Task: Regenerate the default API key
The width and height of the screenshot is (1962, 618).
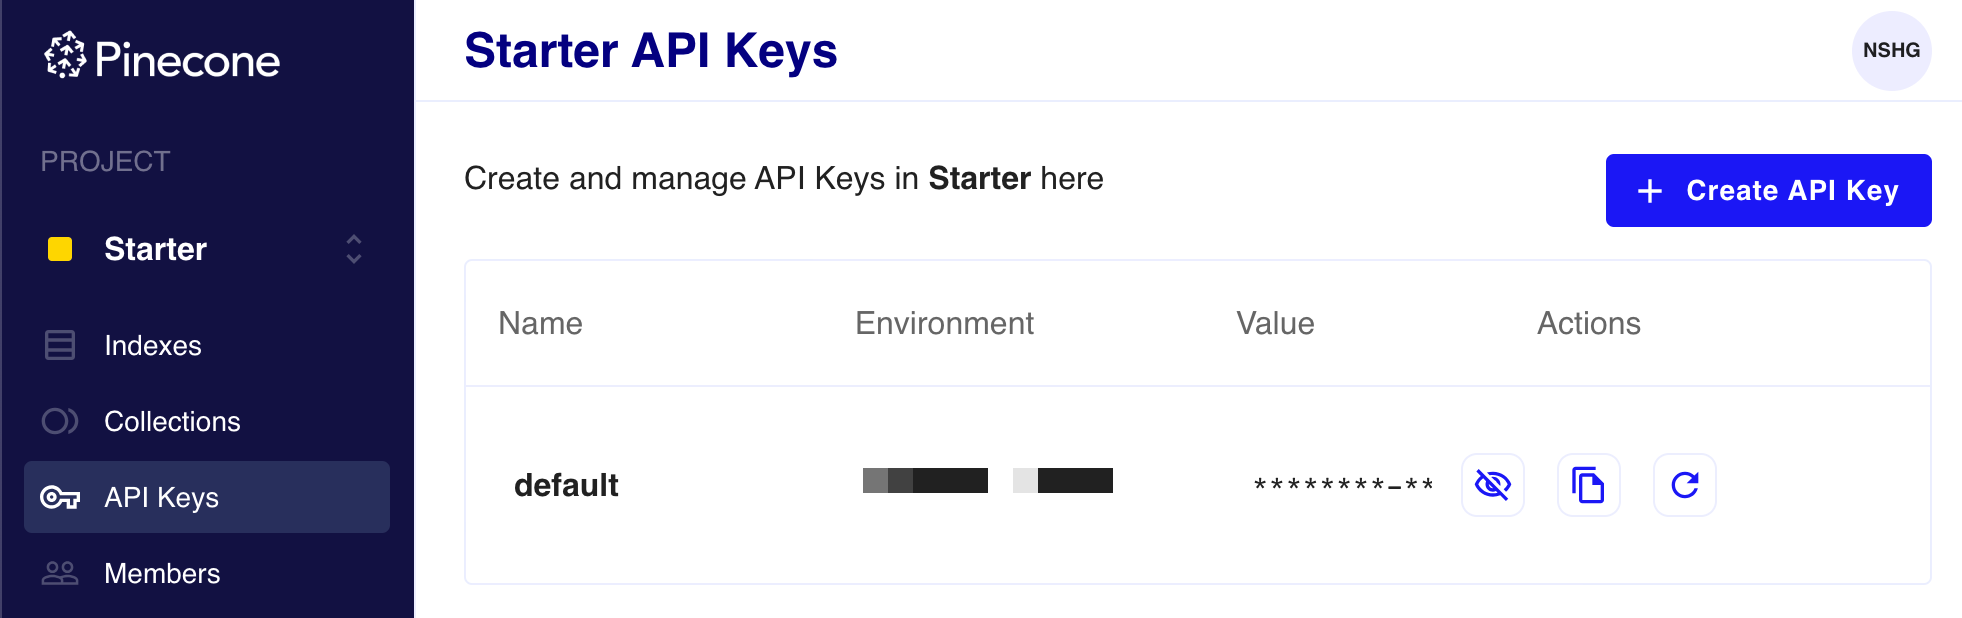Action: point(1684,485)
